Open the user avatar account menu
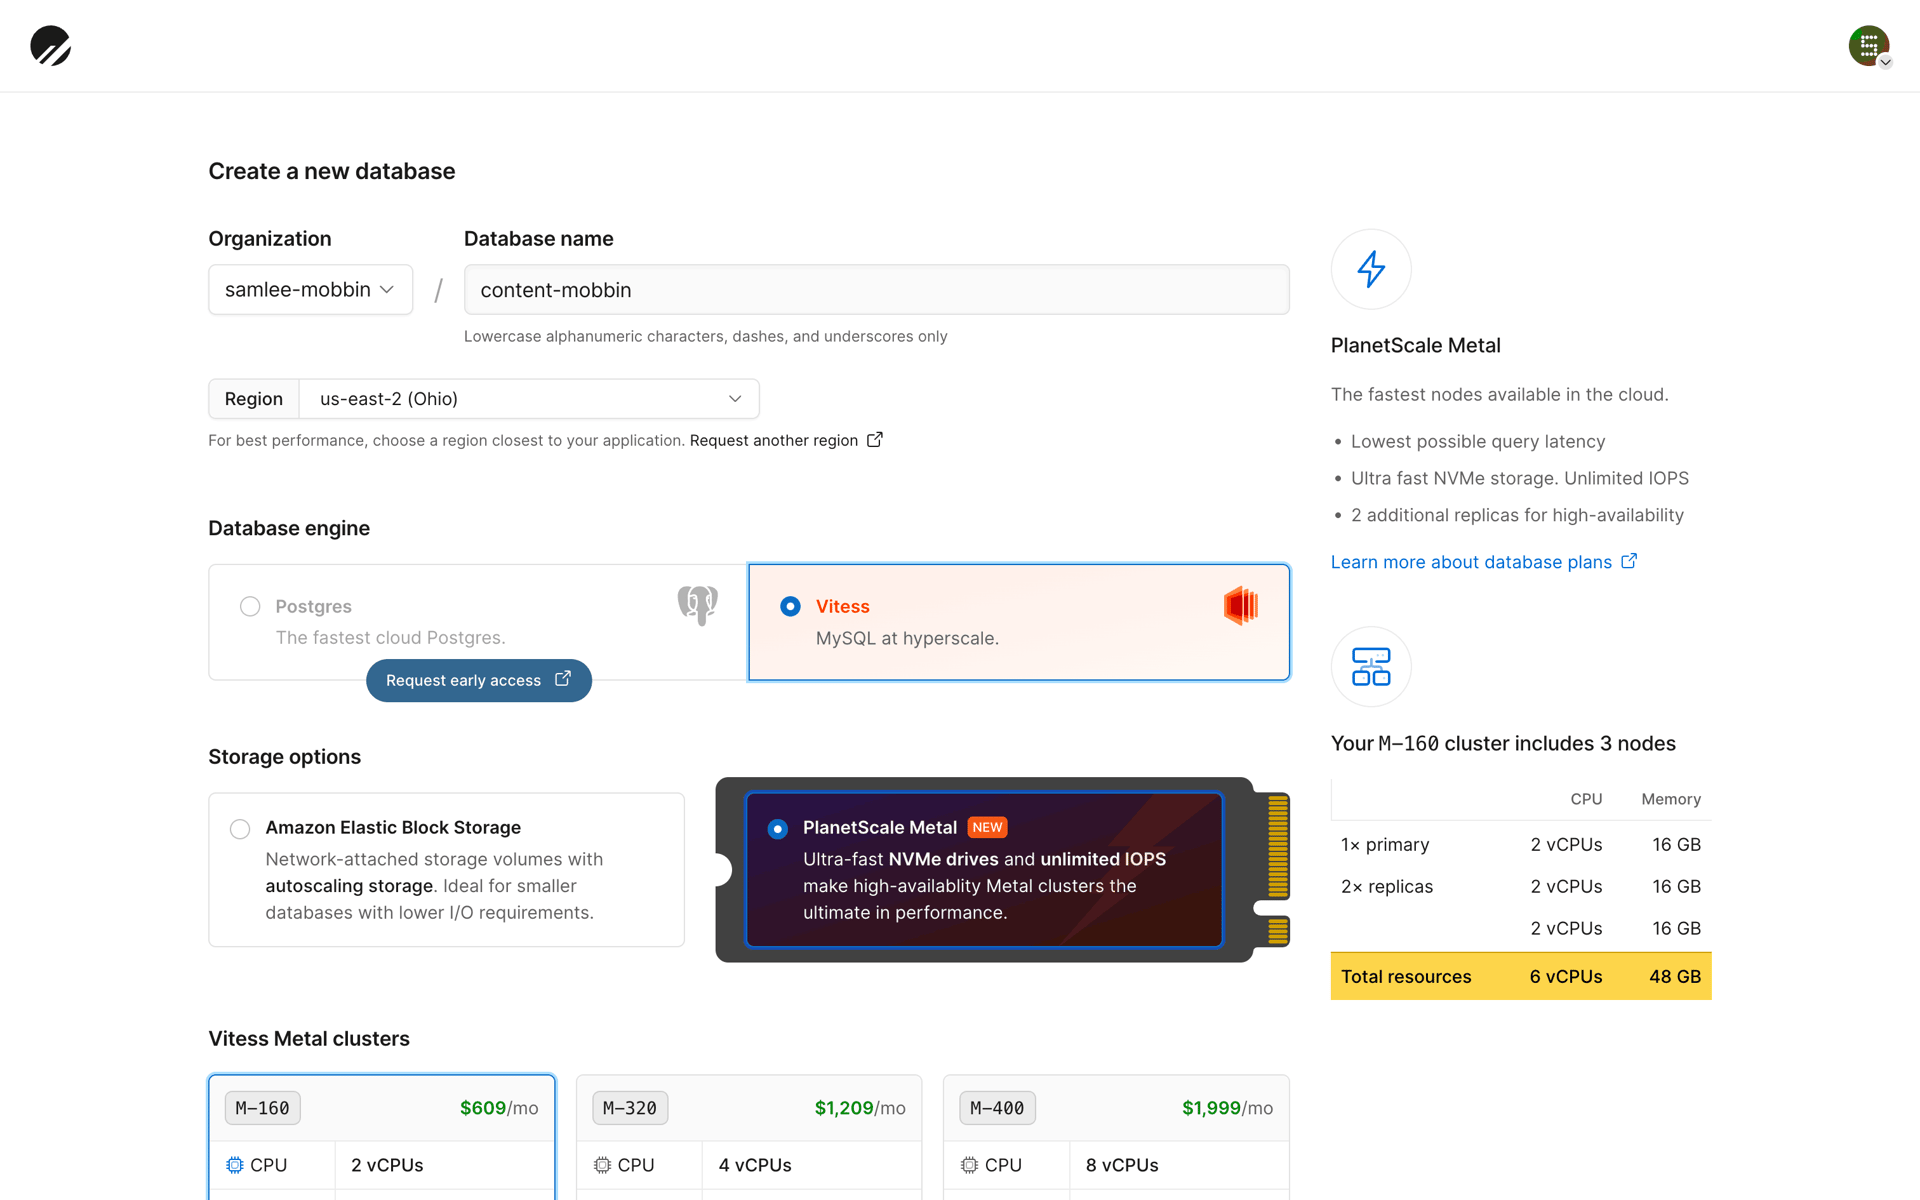 (1868, 46)
